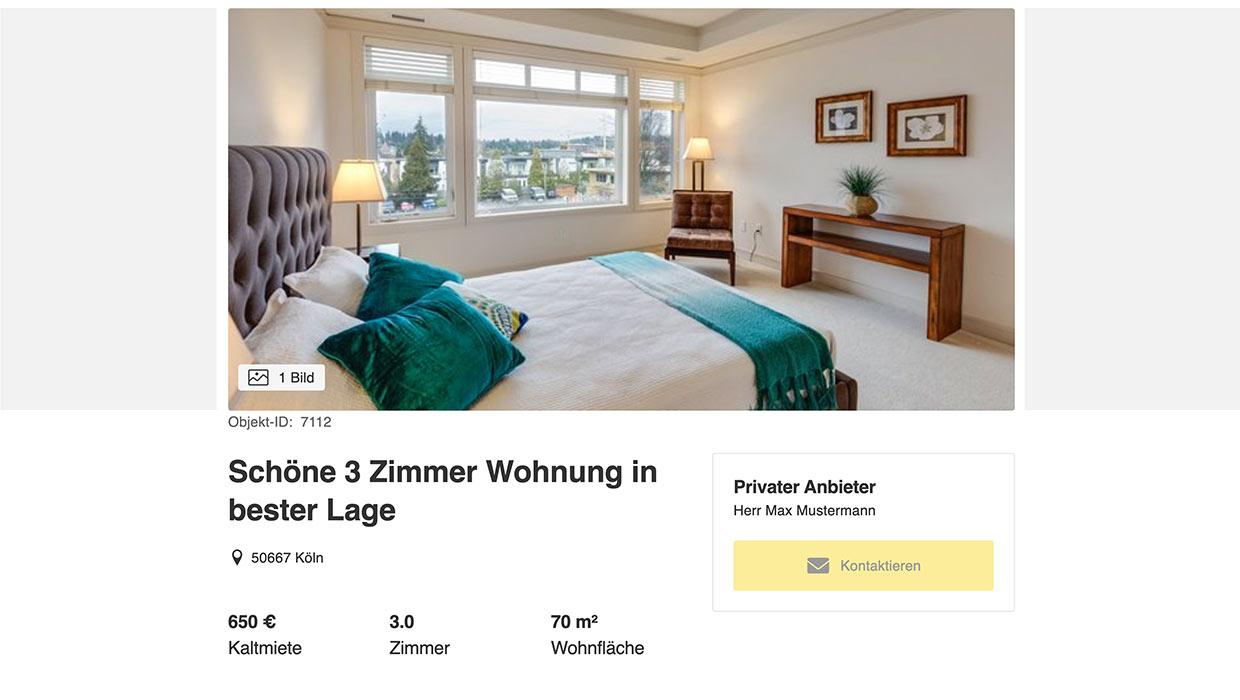Screen dimensions: 1240x700
Task: Click the left gray area beside photo
Action: (x=108, y=209)
